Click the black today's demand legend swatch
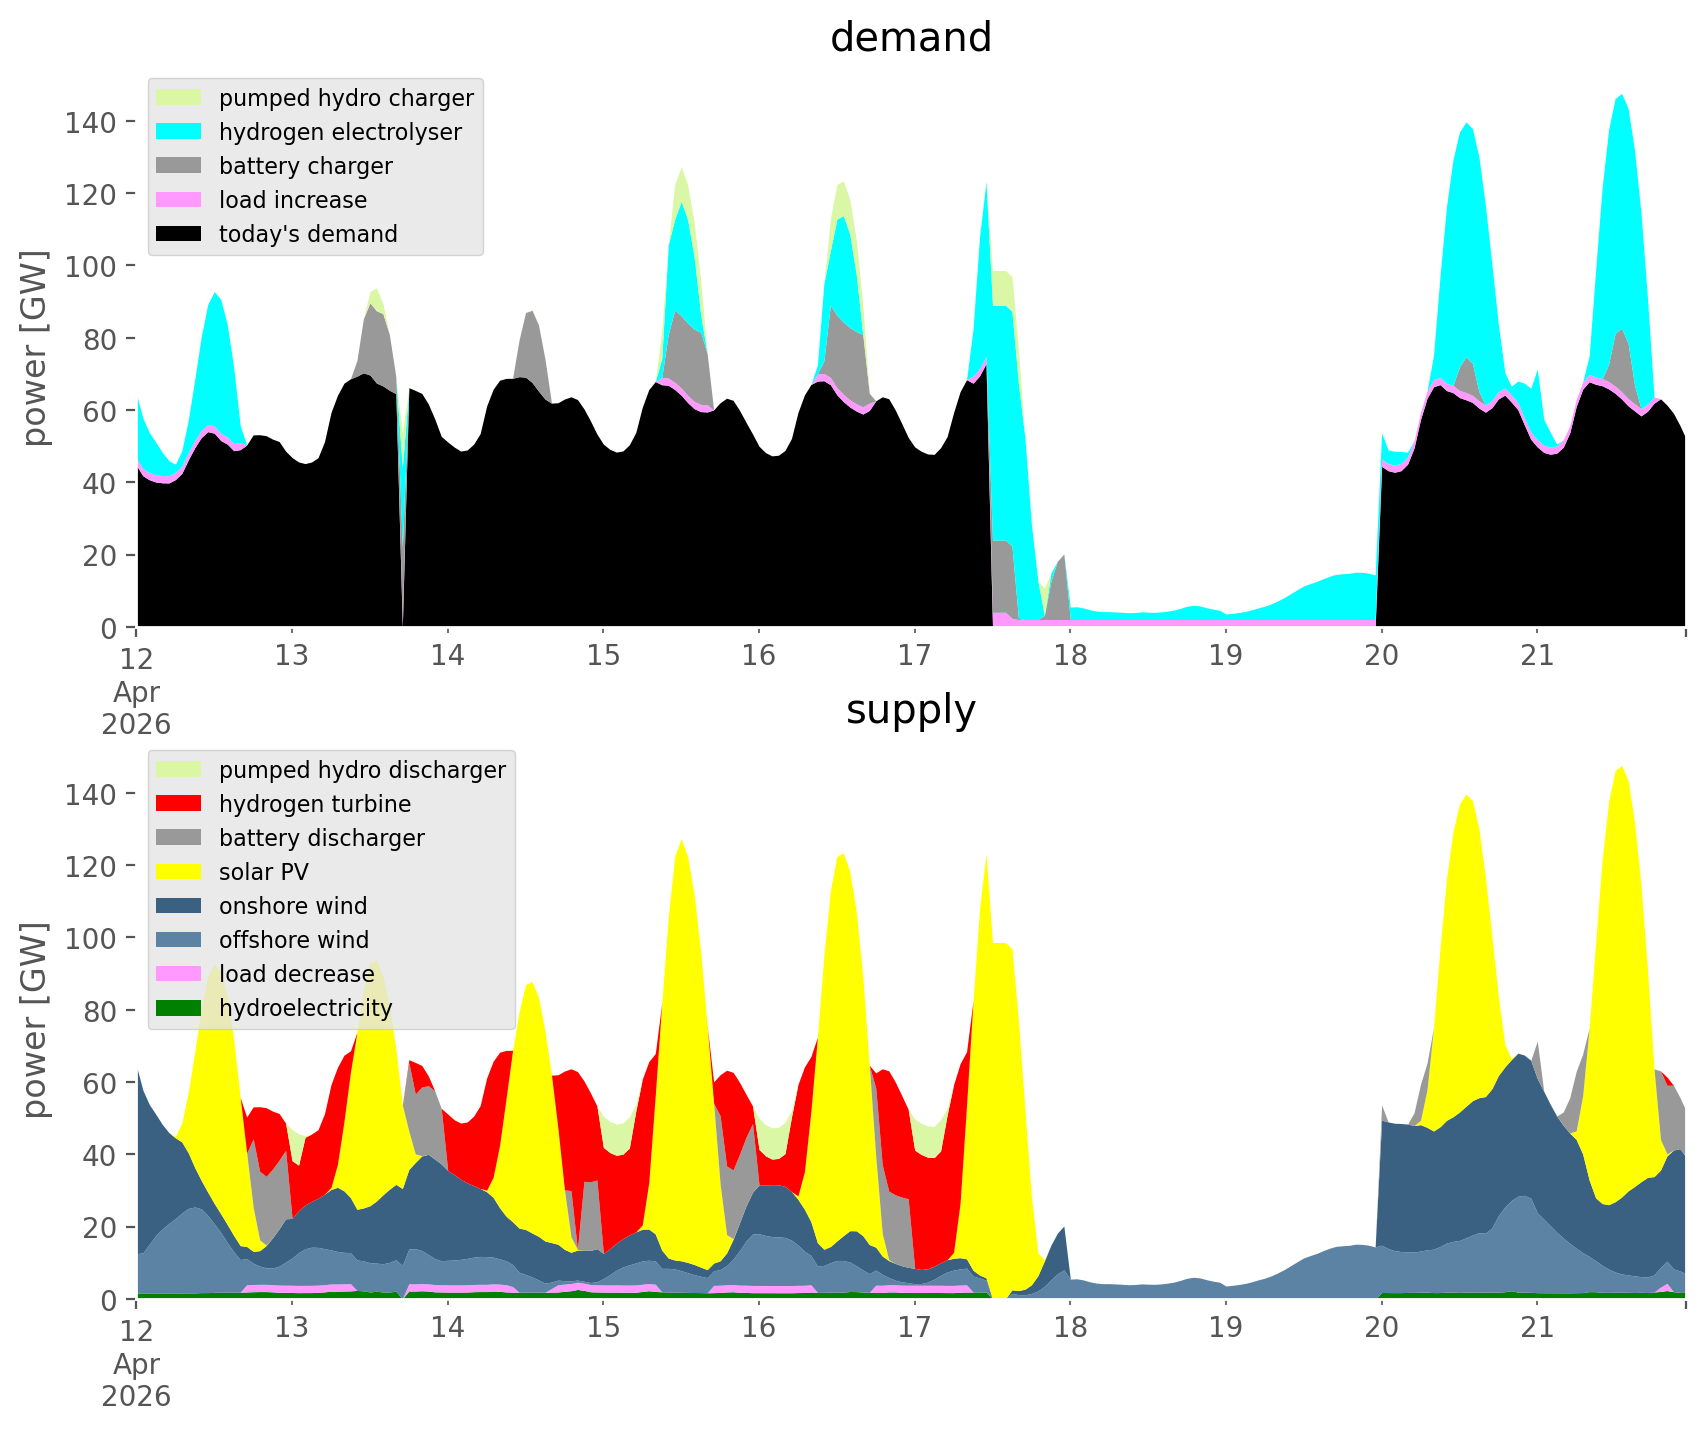Image resolution: width=1706 pixels, height=1431 pixels. 179,234
